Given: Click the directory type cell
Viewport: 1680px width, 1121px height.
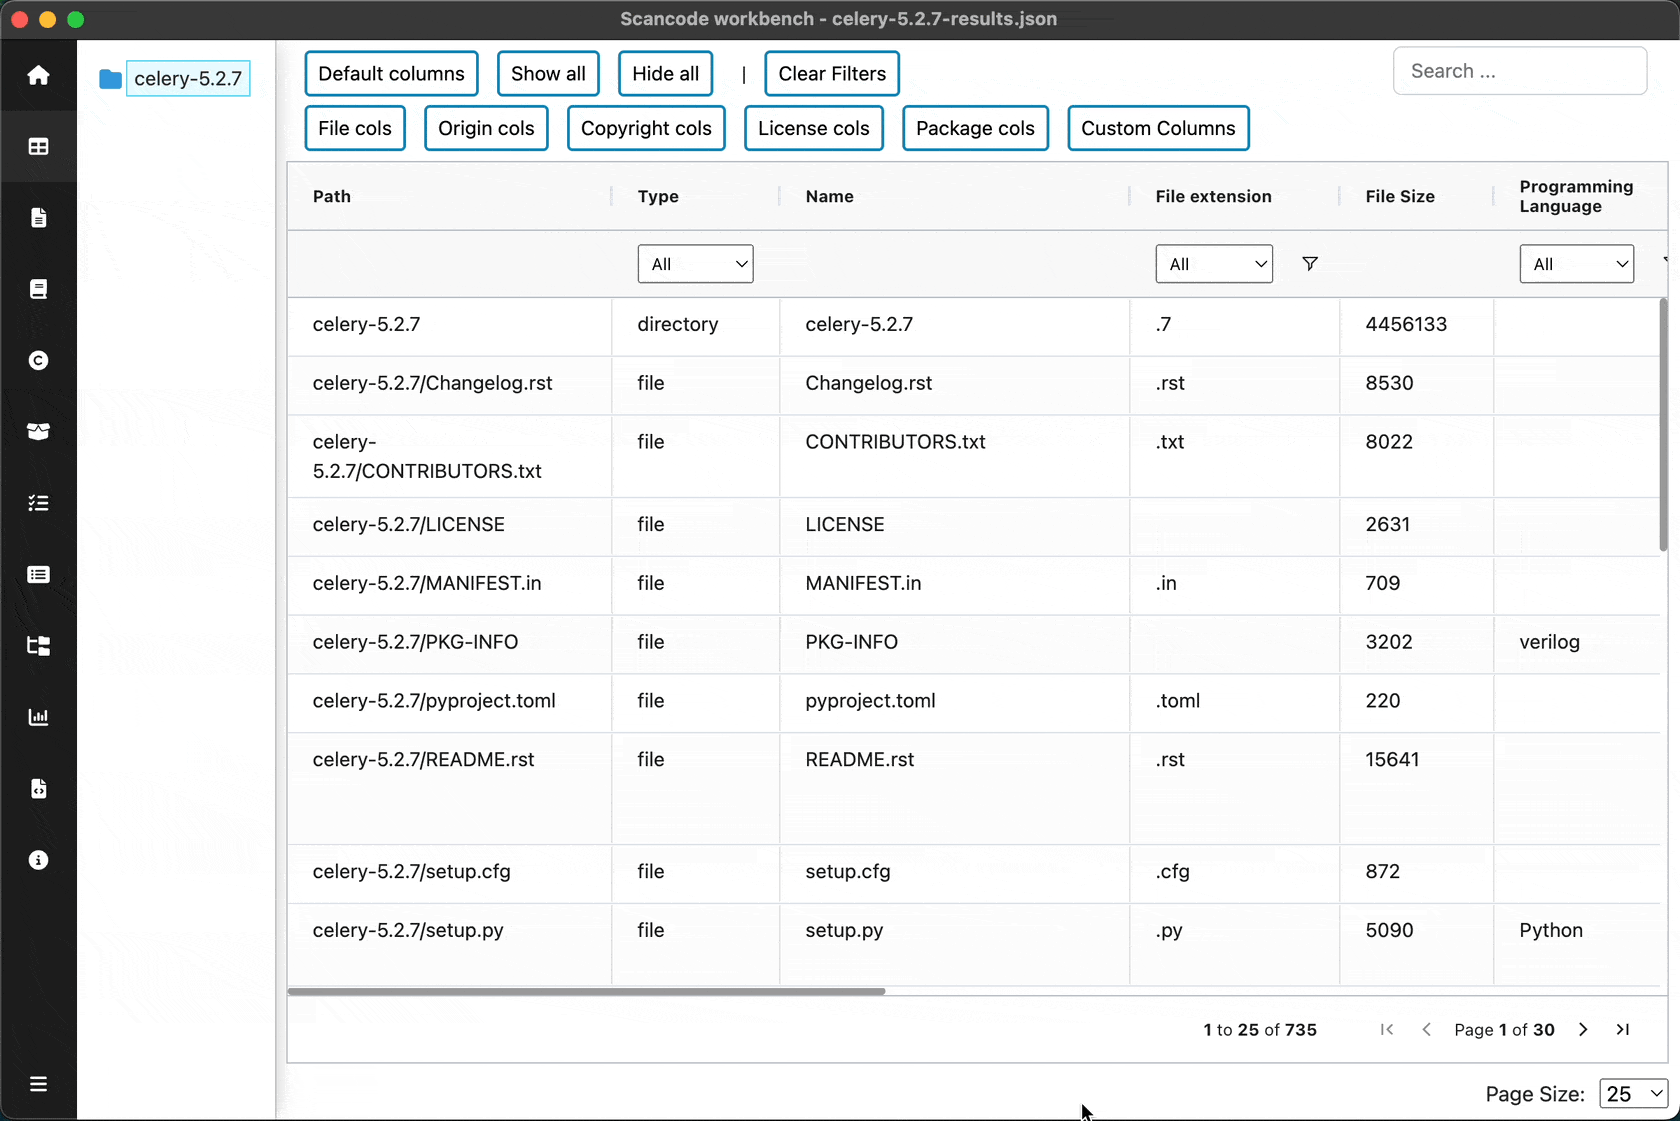Looking at the screenshot, I should pyautogui.click(x=695, y=325).
